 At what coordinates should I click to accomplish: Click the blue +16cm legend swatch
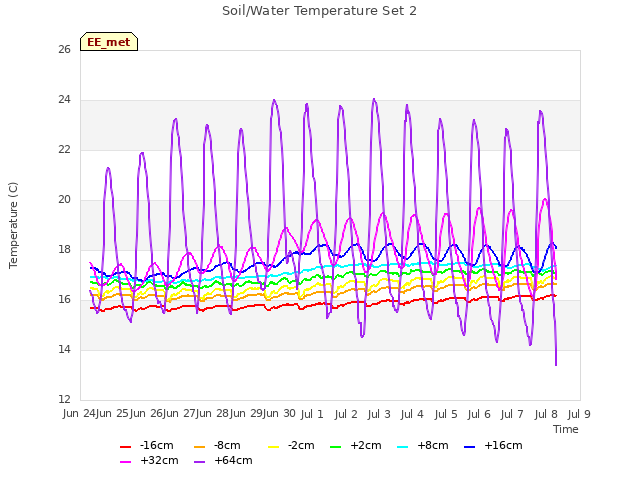click(470, 447)
